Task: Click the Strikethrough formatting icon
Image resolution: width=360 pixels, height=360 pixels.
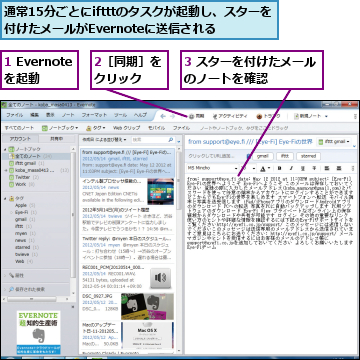Action: tap(314, 168)
